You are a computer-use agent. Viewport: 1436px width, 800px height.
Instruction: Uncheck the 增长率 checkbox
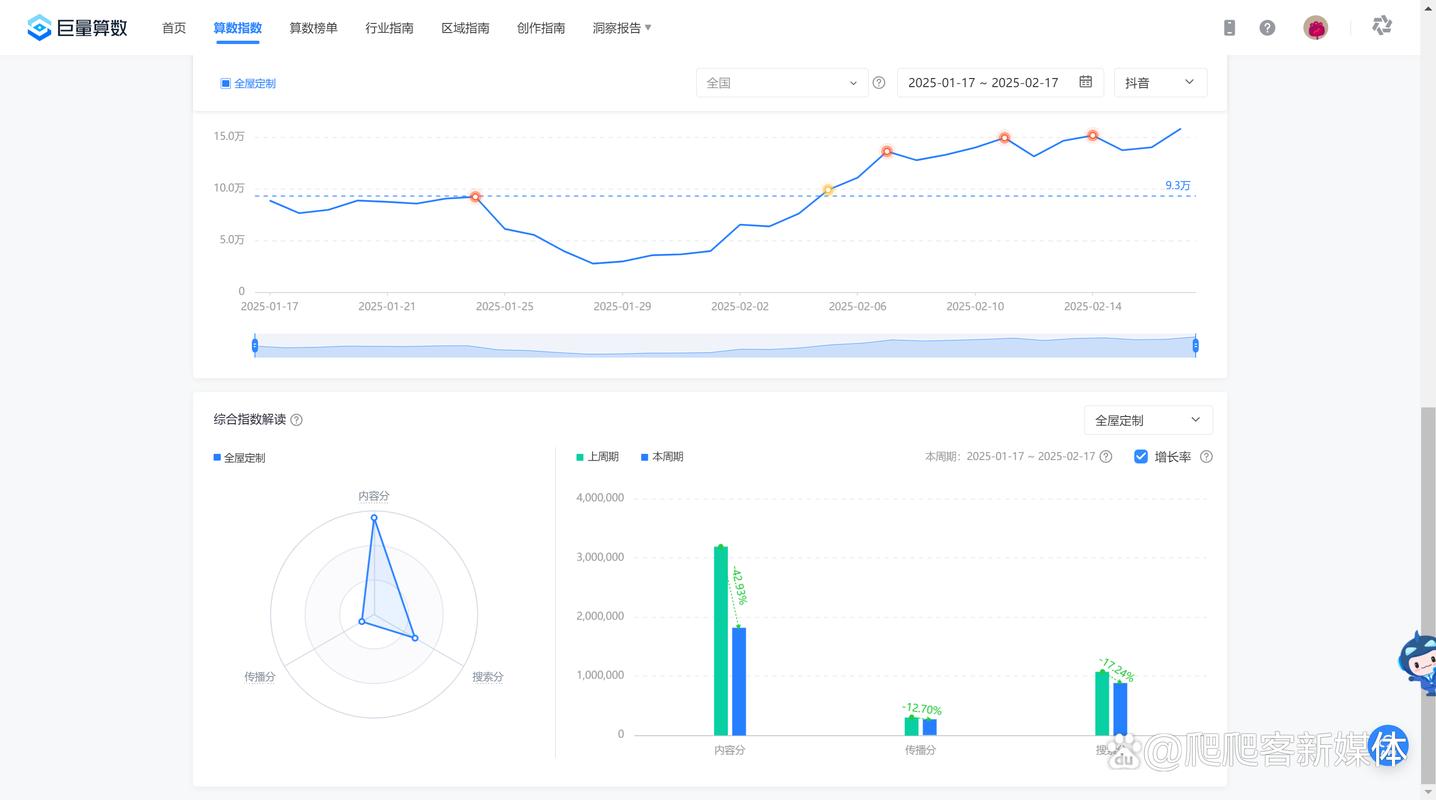coord(1141,457)
